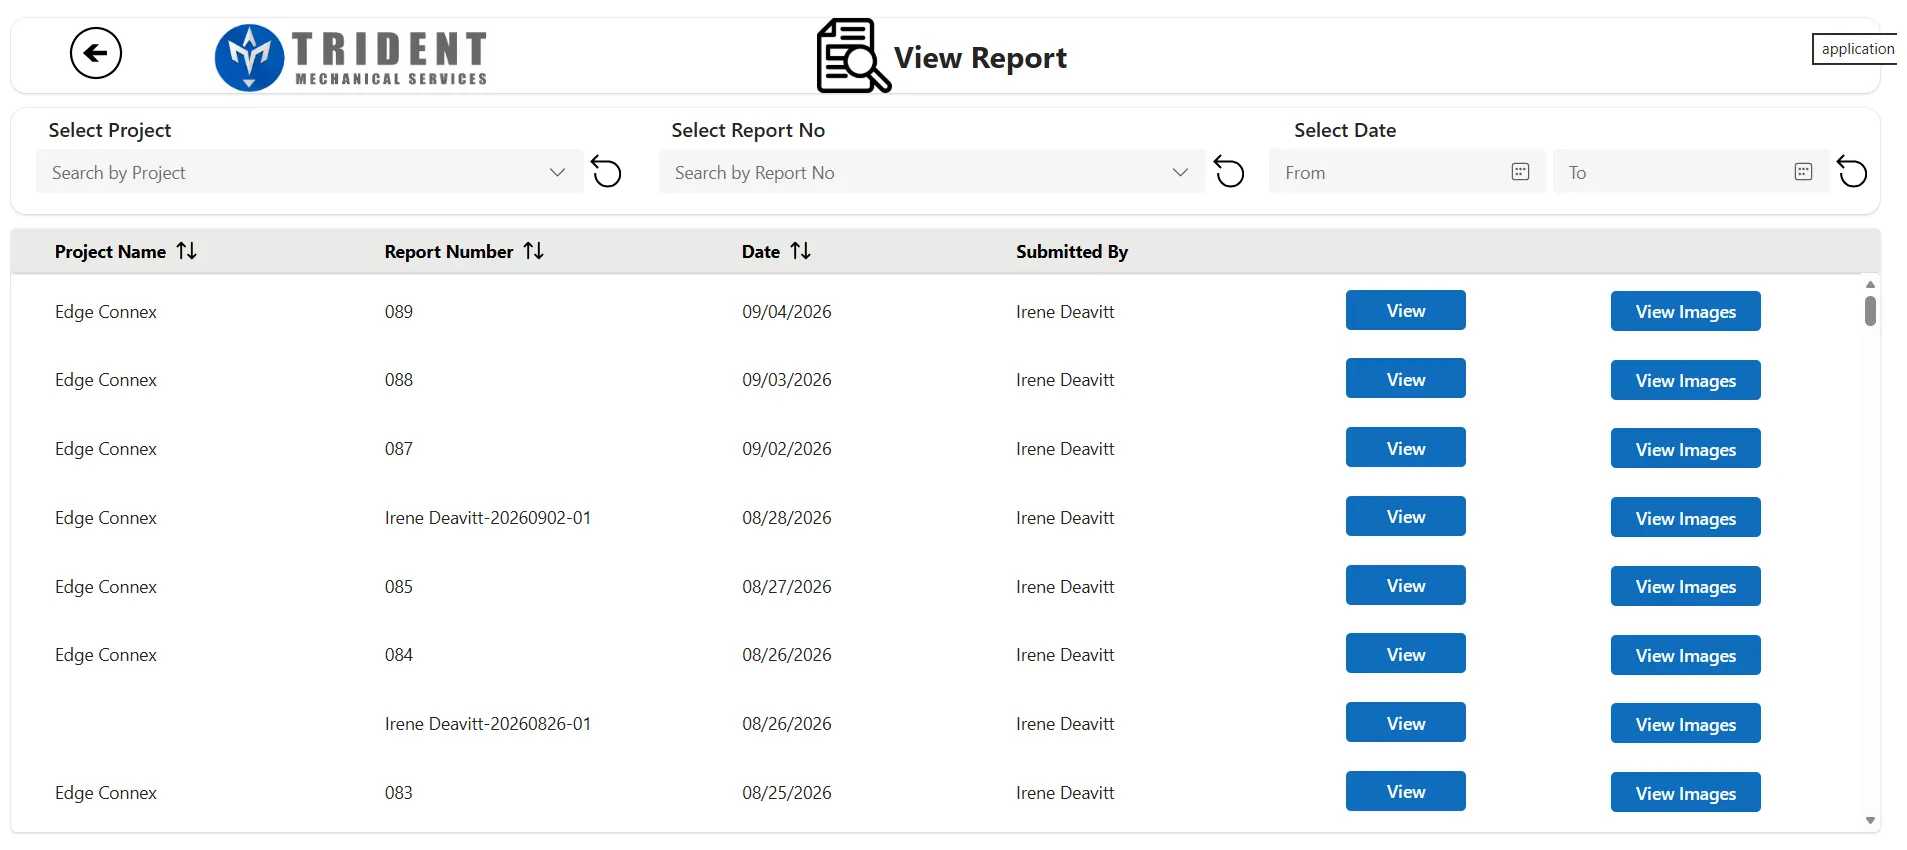1907x850 pixels.
Task: Expand the Search by Report No dropdown
Action: click(x=1180, y=172)
